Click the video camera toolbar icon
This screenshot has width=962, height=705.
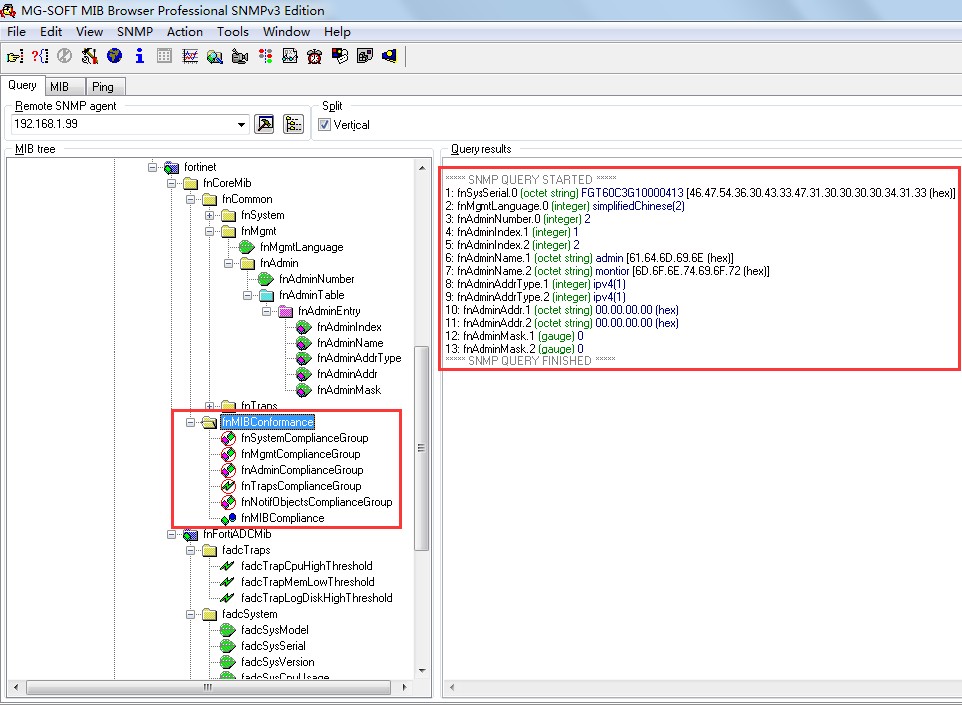click(240, 56)
